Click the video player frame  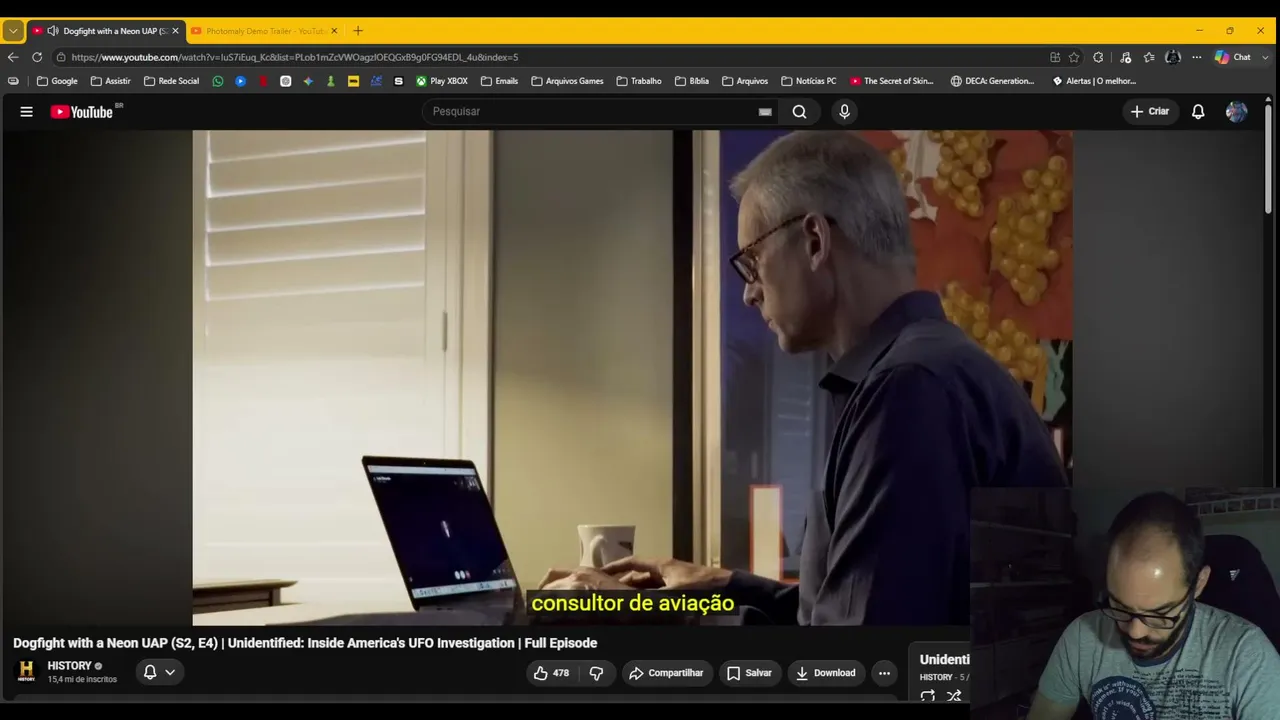point(632,377)
